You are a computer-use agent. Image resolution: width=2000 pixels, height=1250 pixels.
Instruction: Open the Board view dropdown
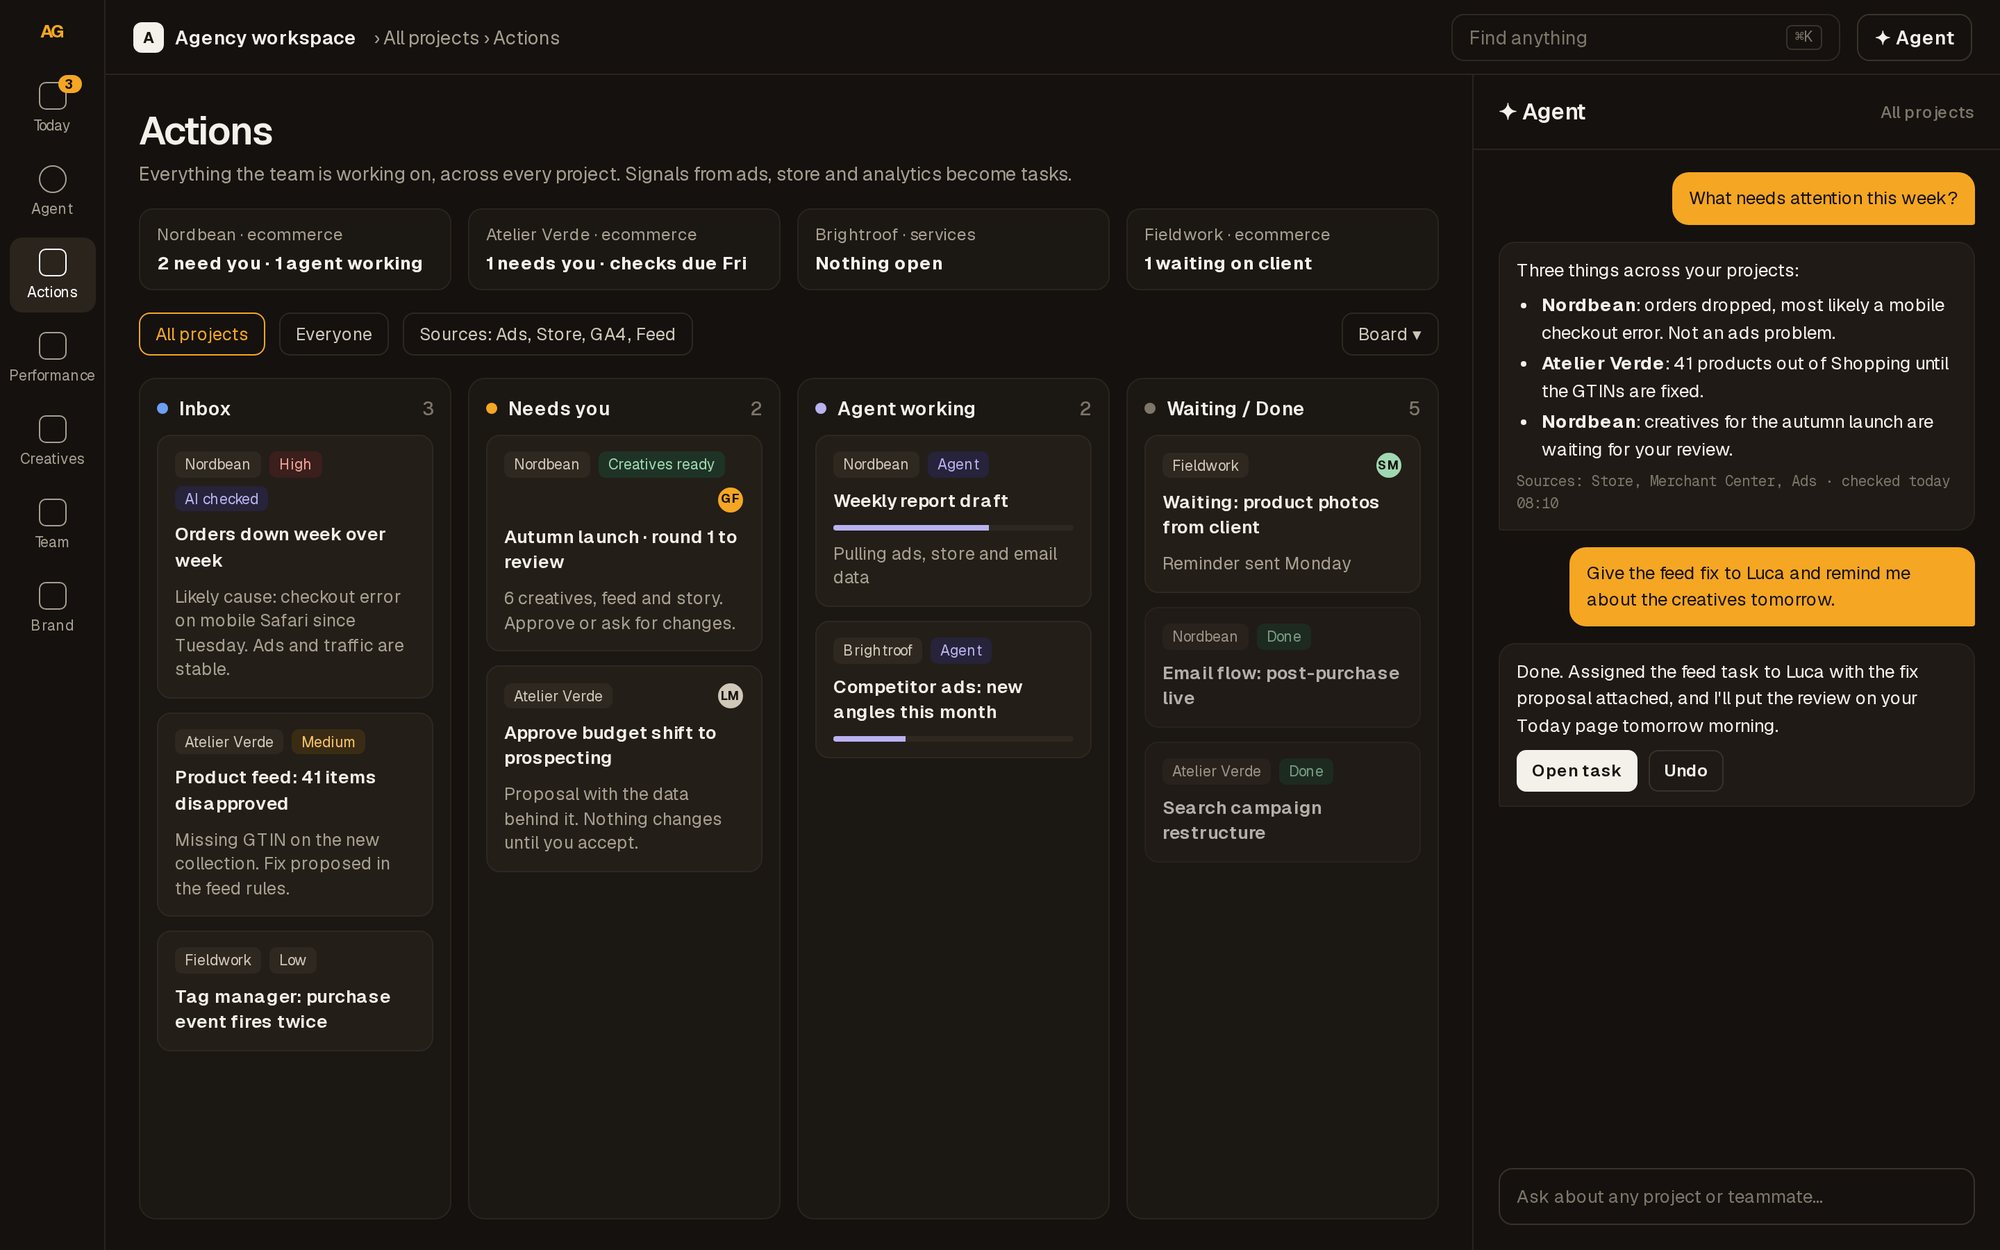1389,334
